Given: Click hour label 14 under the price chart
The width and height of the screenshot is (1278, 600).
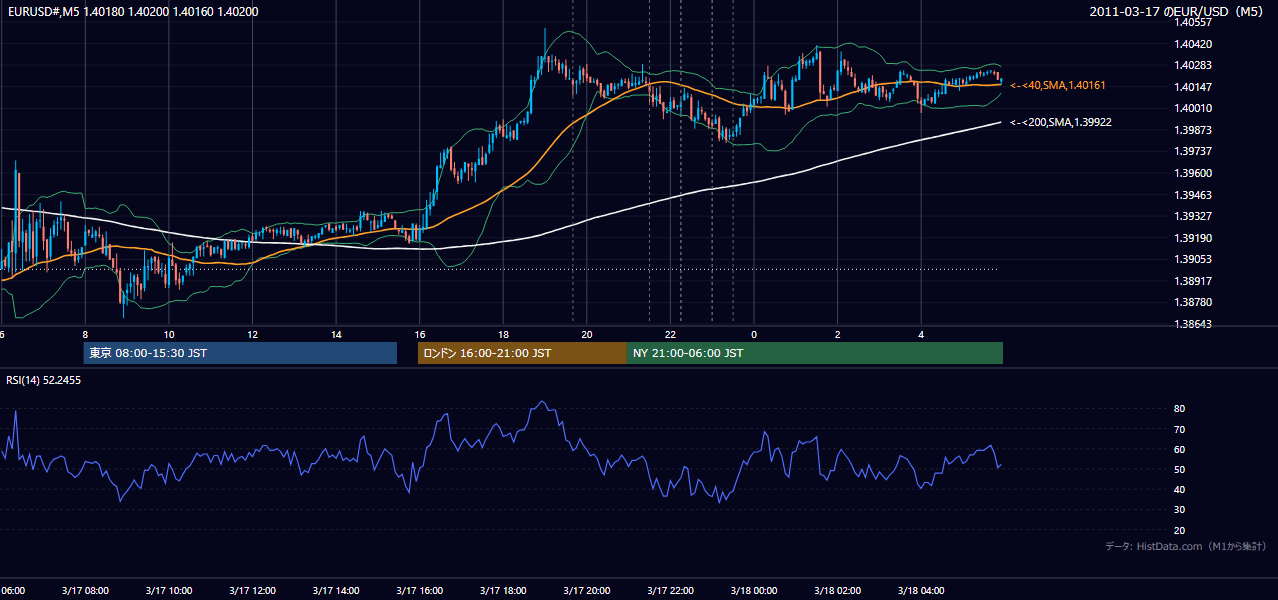Looking at the screenshot, I should [x=336, y=334].
